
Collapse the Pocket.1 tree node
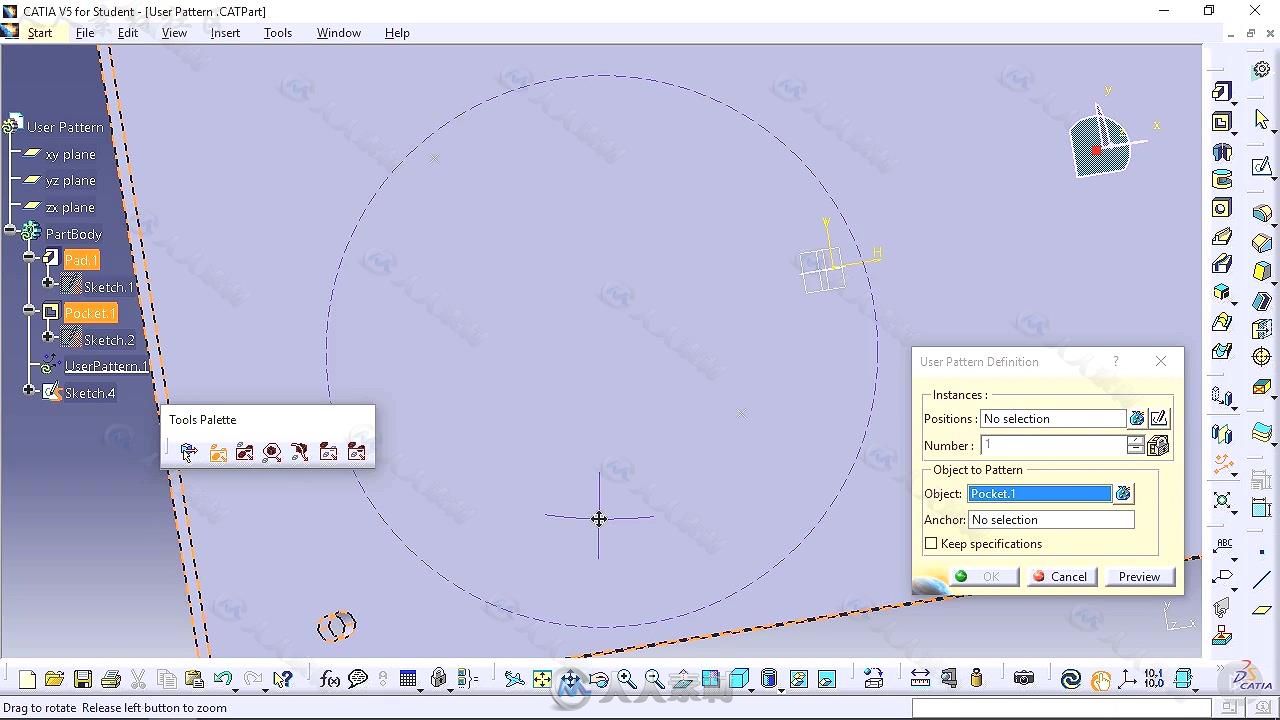click(x=30, y=310)
